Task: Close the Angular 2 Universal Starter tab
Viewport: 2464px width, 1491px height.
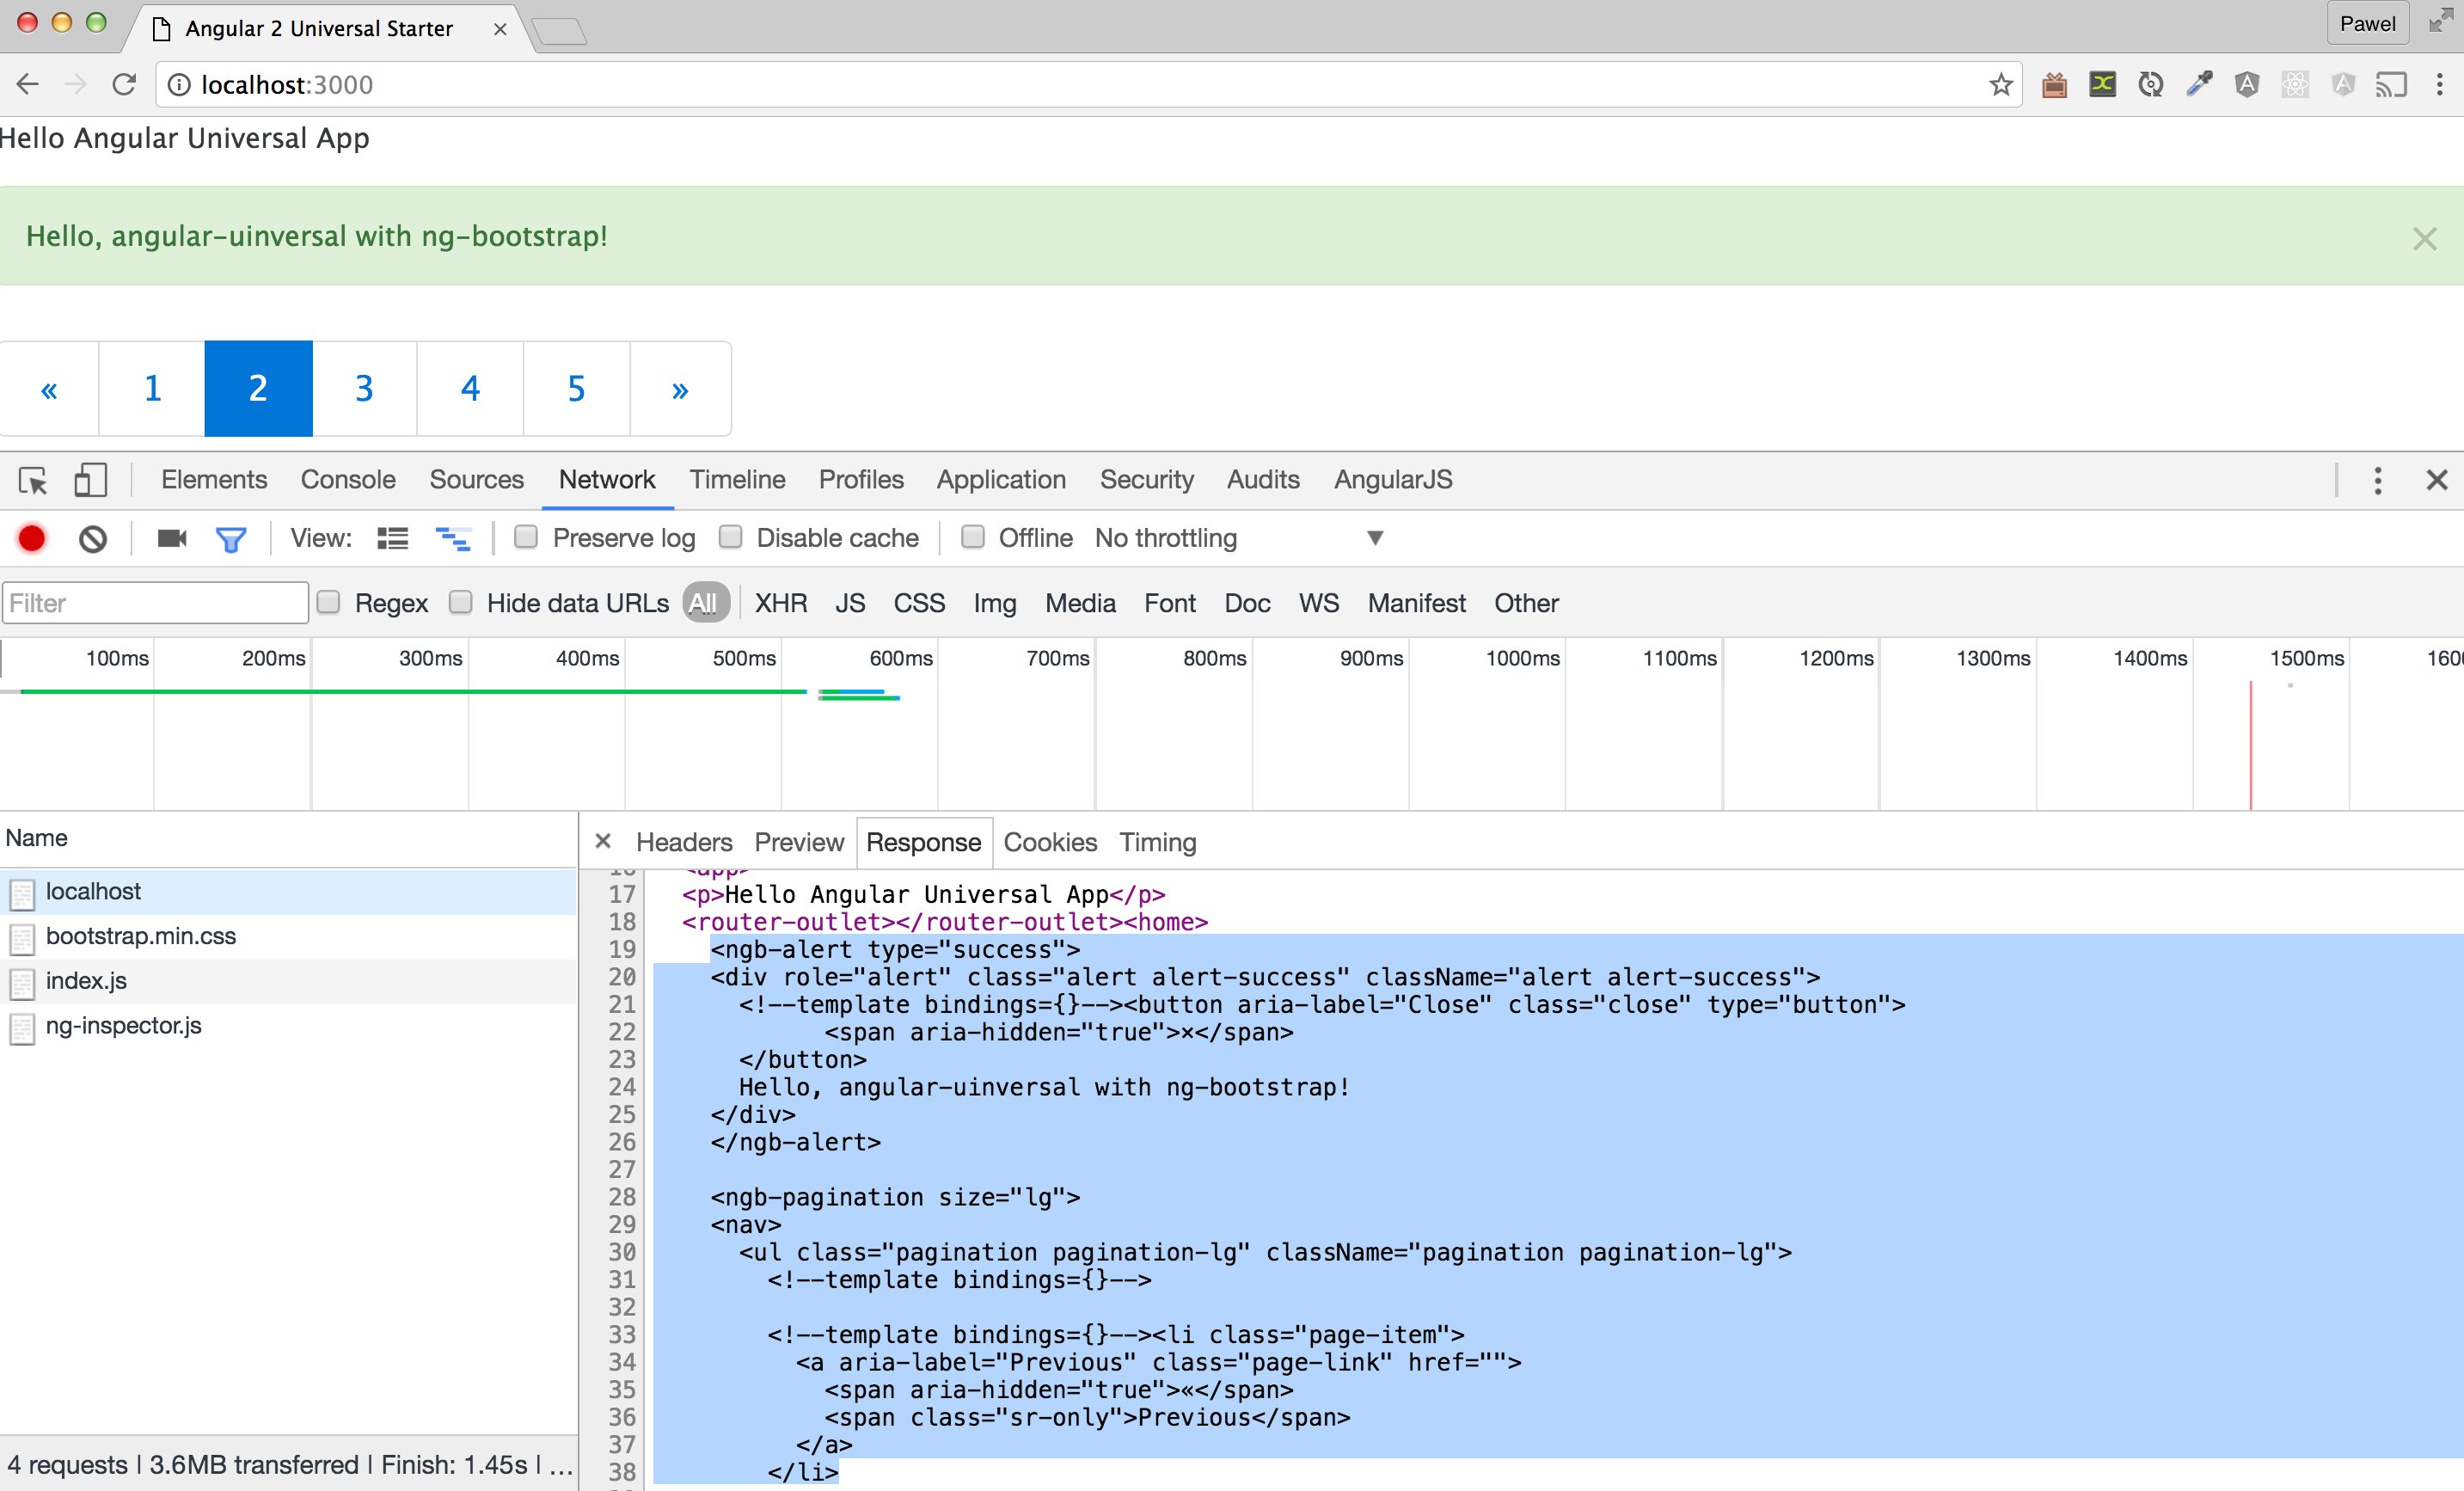Action: pyautogui.click(x=500, y=29)
